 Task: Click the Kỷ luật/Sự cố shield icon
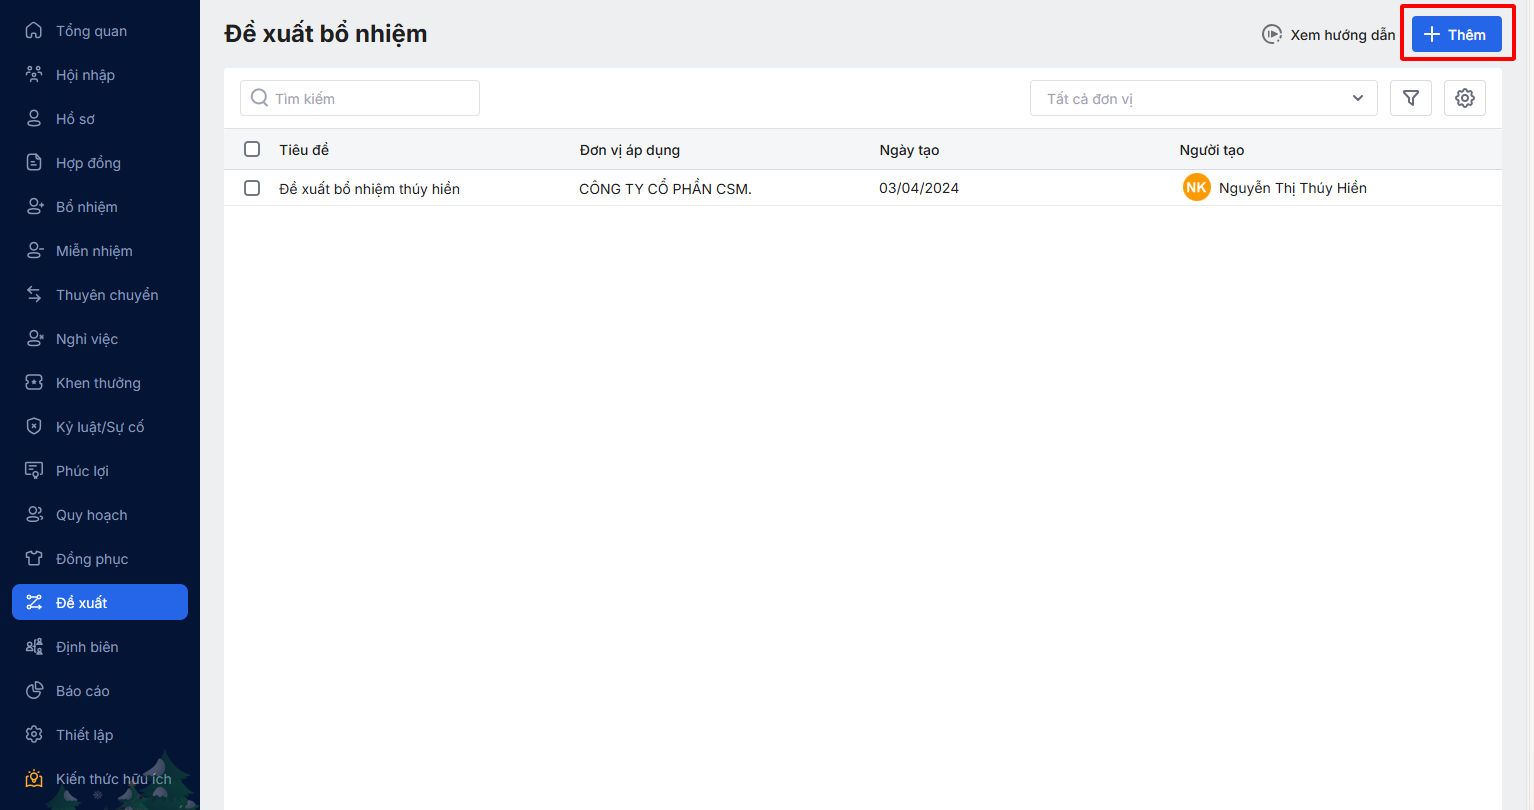34,427
